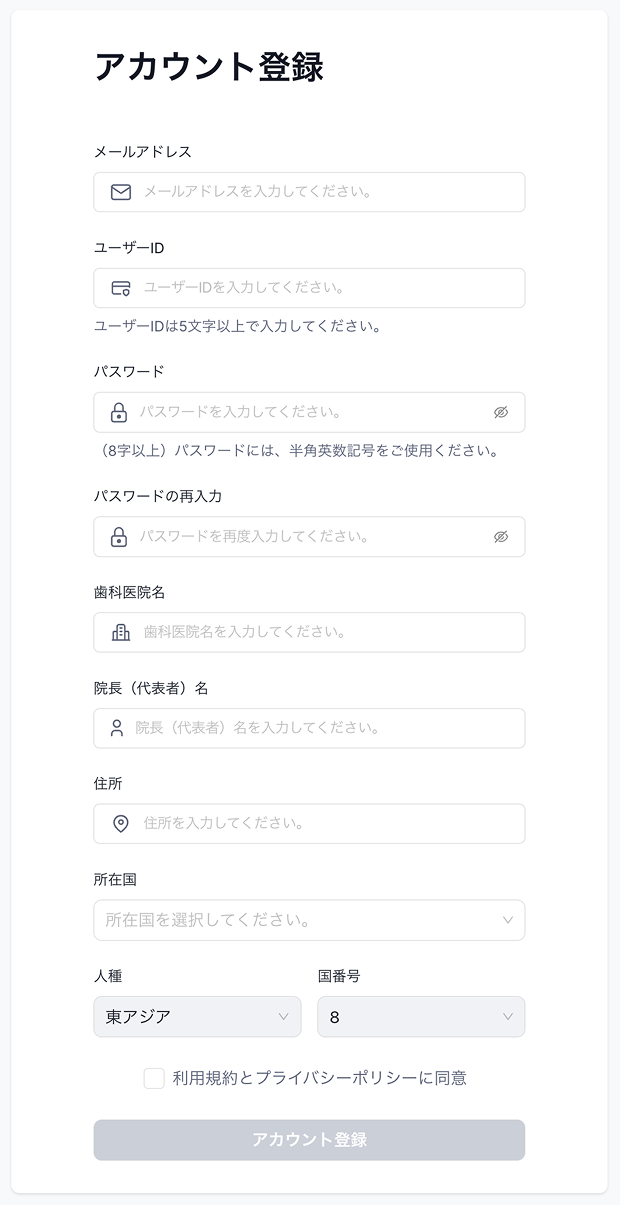
Task: Open the 所在国 country dropdown
Action: (309, 920)
